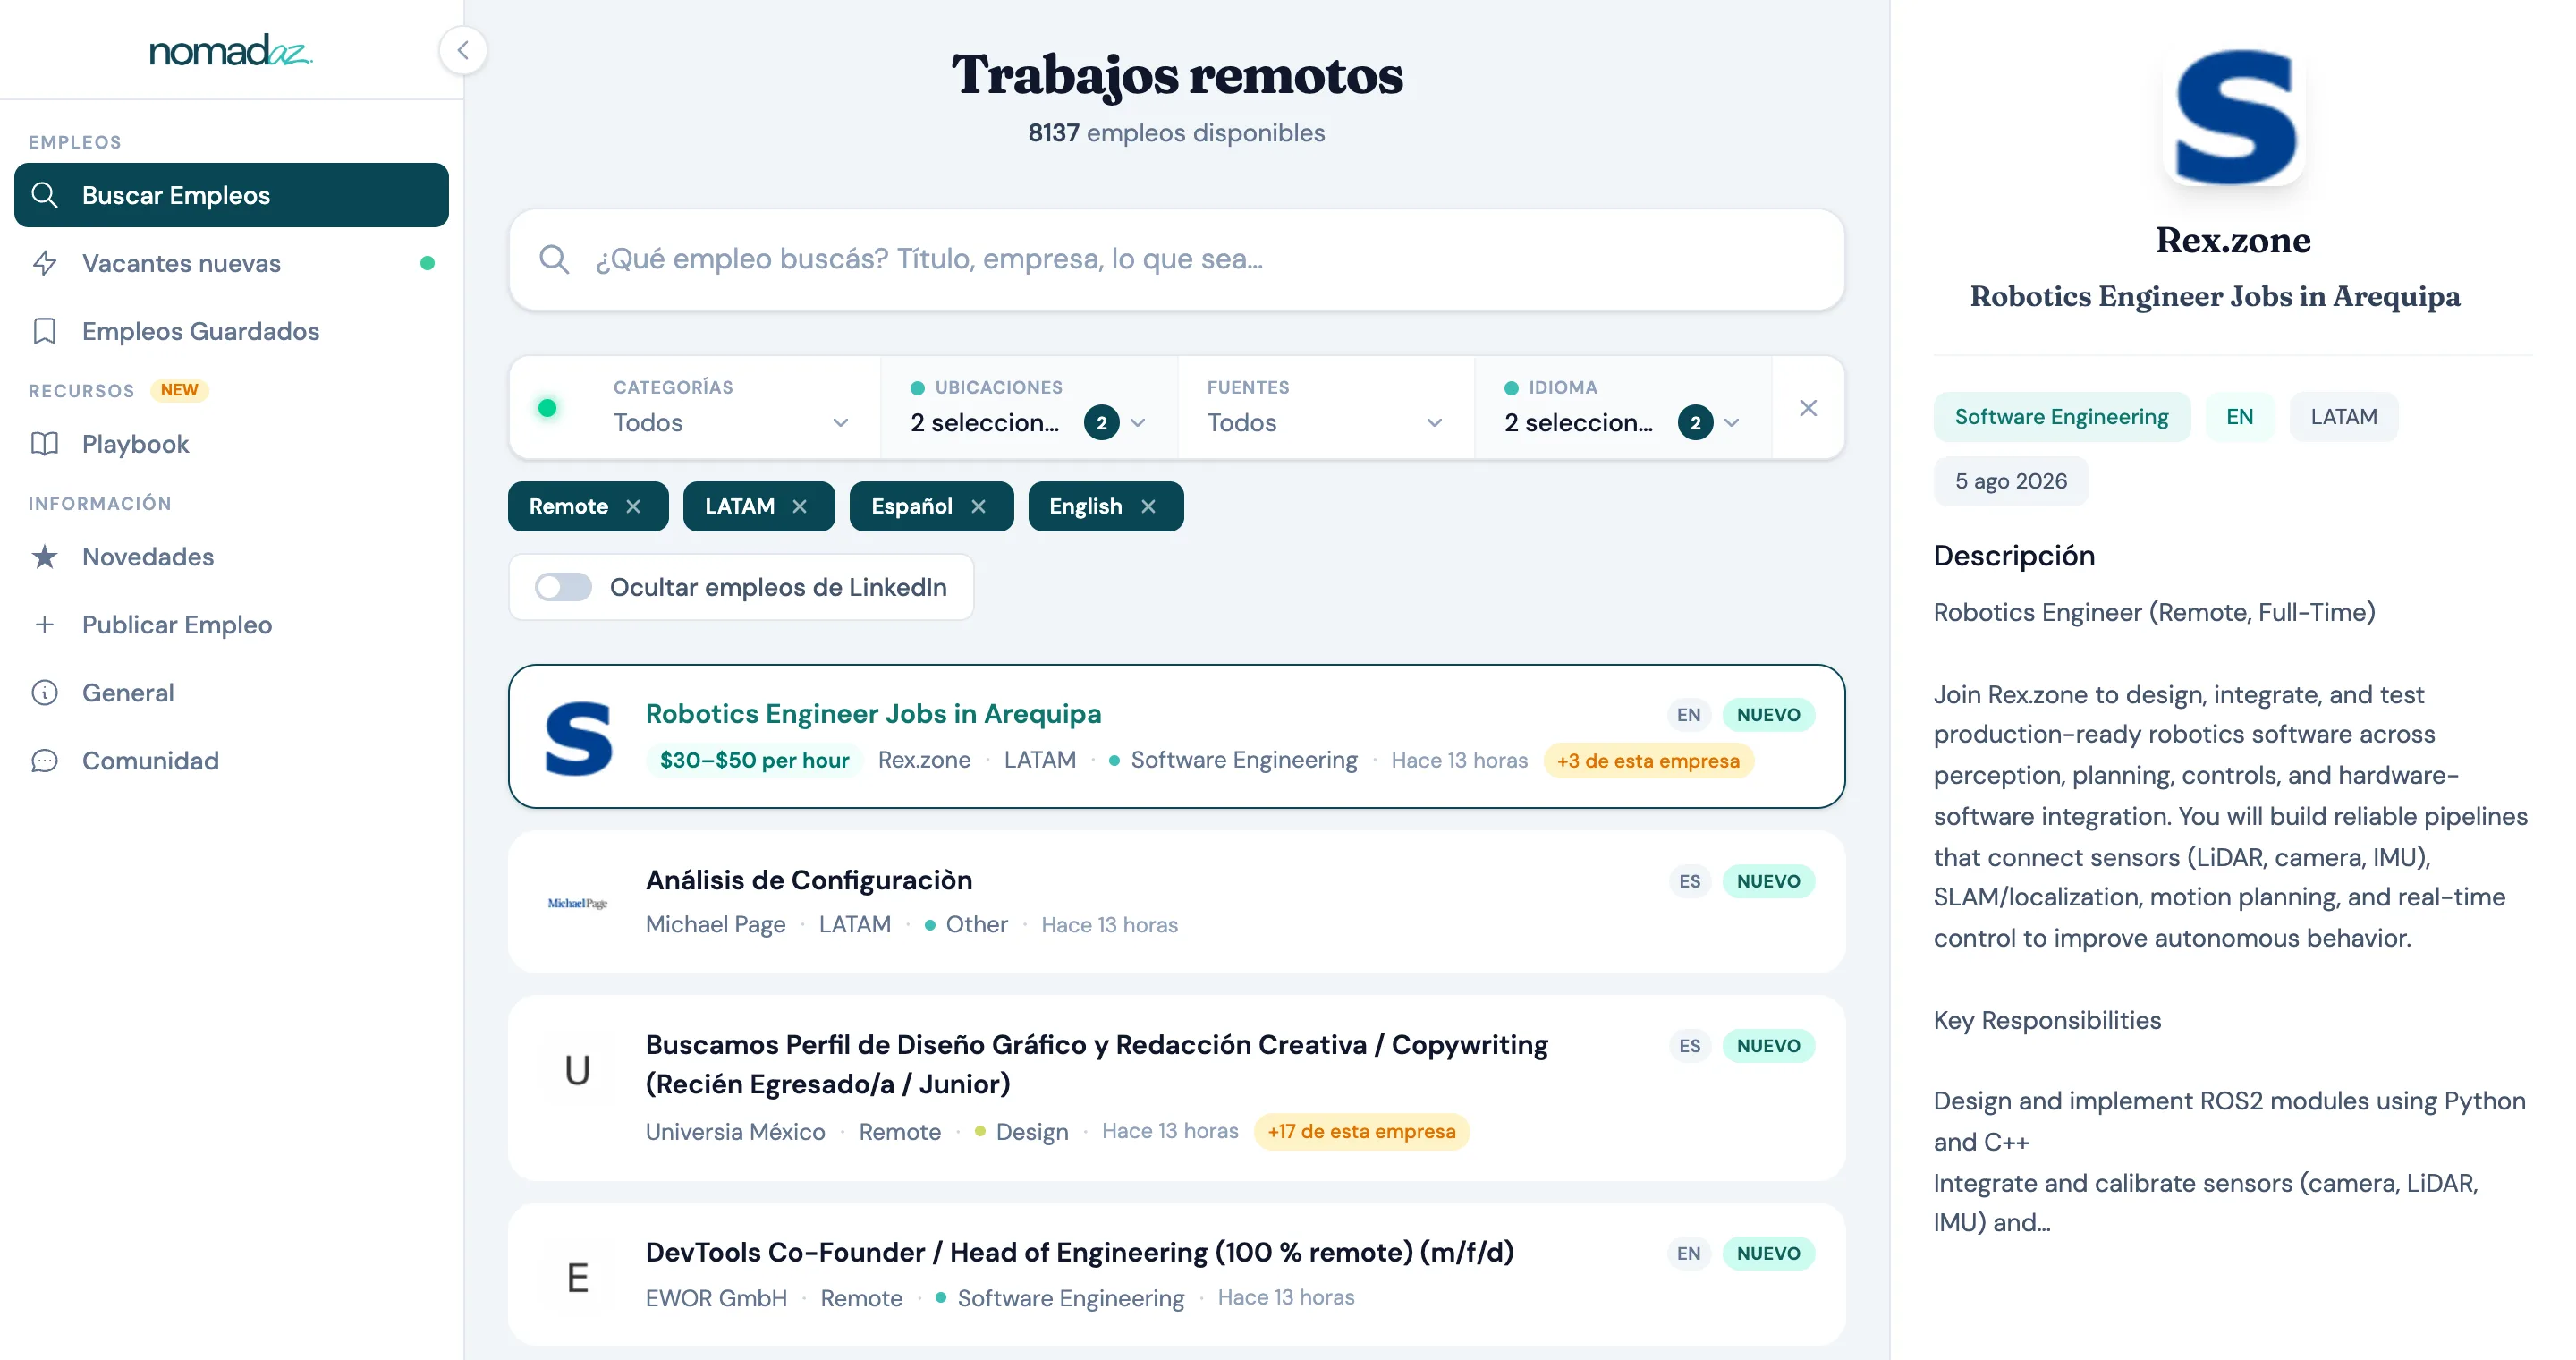Click '+3 de esta empresa' badge

coord(1648,760)
